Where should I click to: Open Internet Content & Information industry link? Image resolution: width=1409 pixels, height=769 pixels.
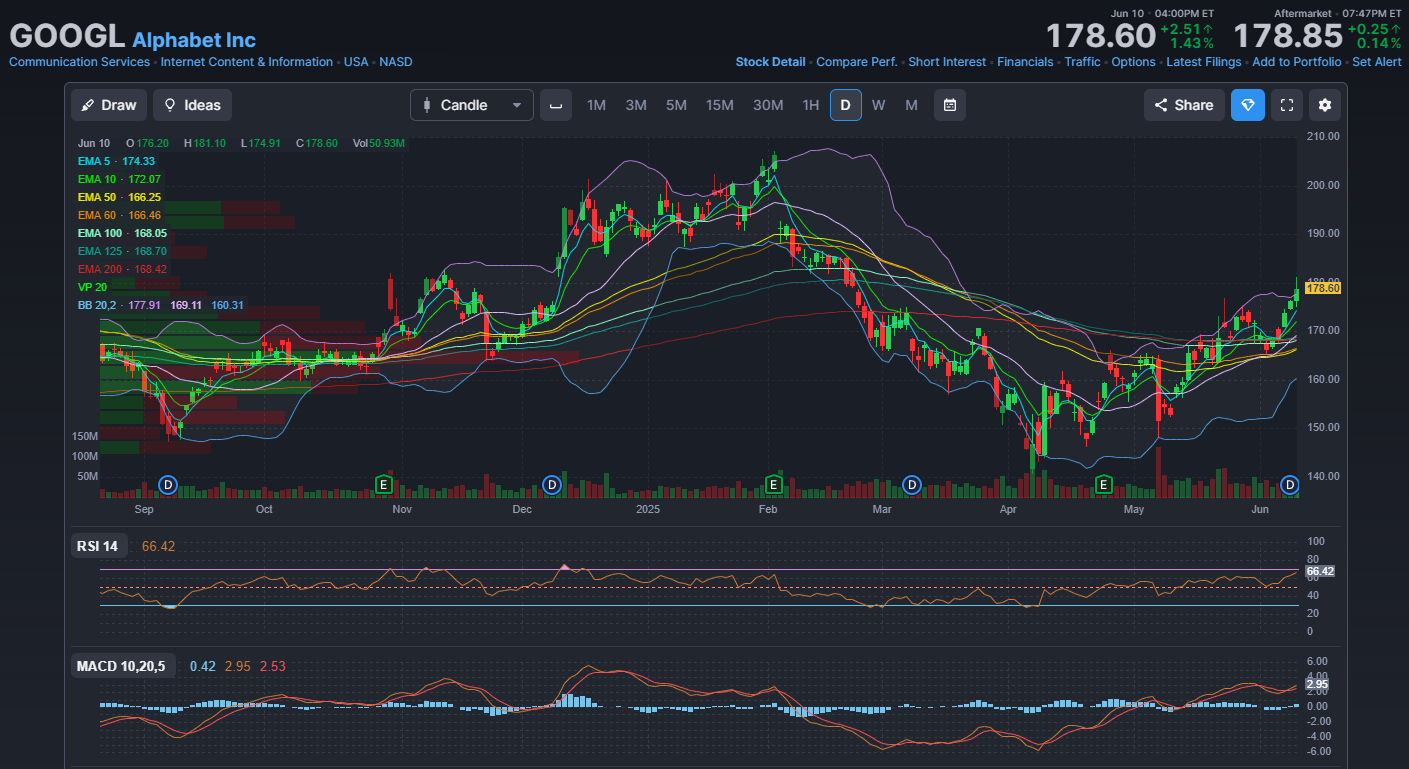(247, 62)
